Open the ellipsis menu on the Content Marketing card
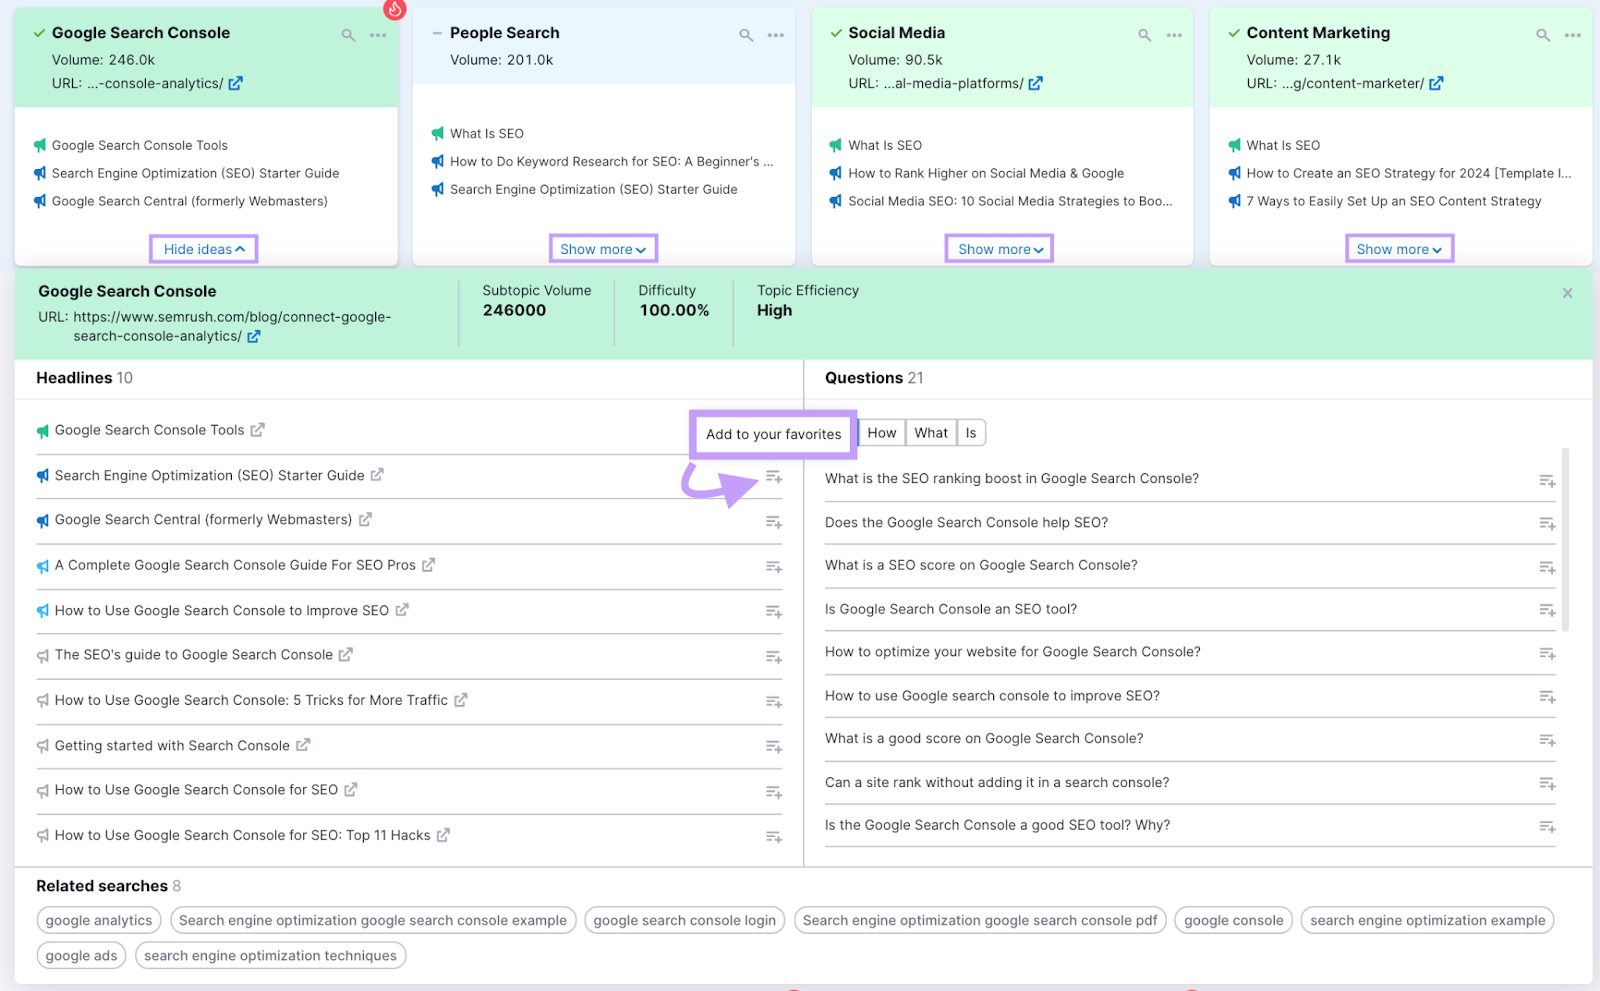The height and width of the screenshot is (991, 1600). [x=1572, y=34]
